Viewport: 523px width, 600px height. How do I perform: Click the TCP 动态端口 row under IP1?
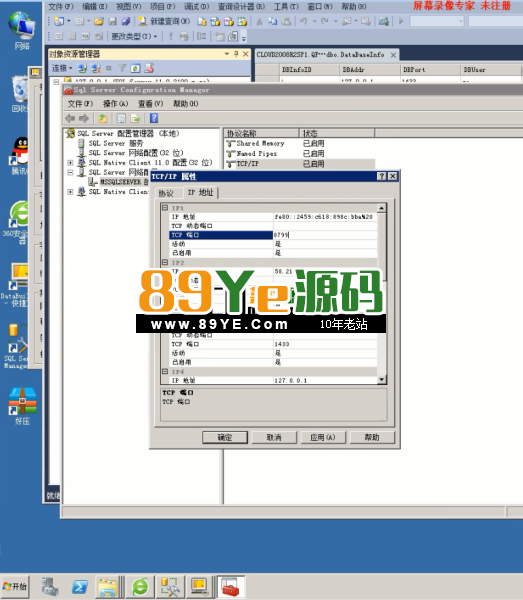click(x=273, y=226)
